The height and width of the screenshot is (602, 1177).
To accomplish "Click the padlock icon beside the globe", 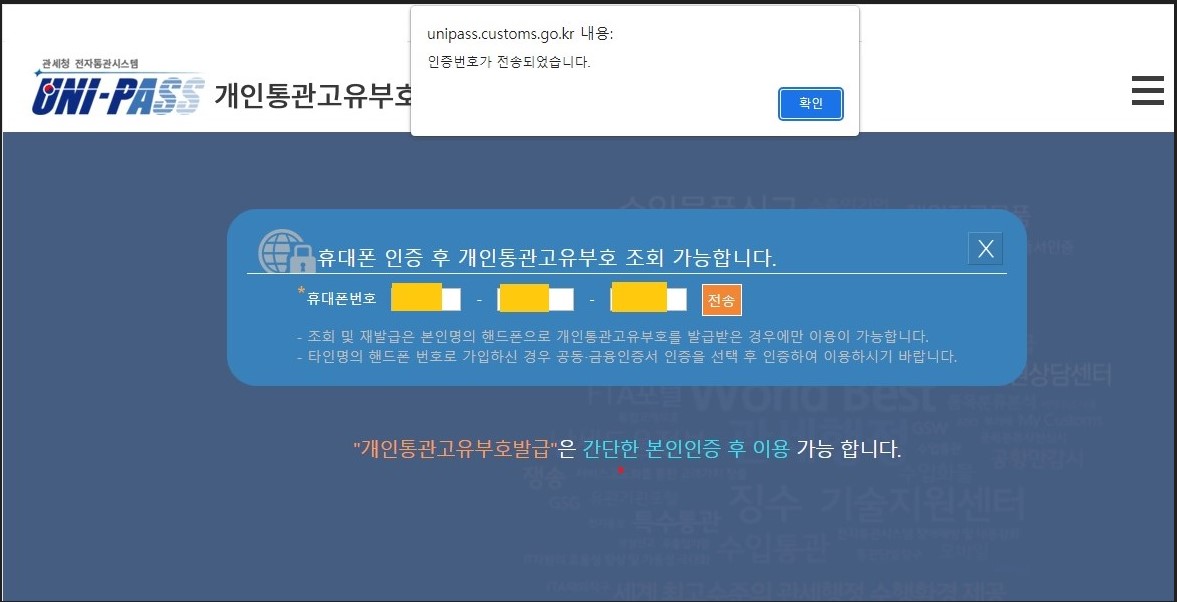I will [x=303, y=258].
